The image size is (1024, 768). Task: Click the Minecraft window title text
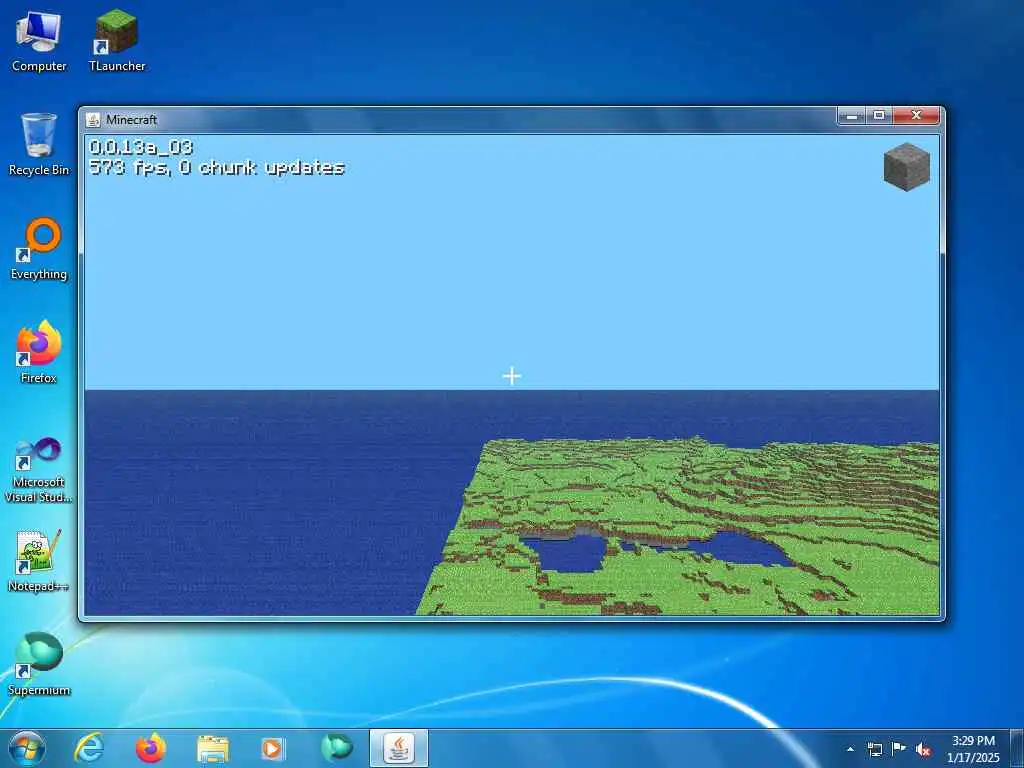coord(131,120)
